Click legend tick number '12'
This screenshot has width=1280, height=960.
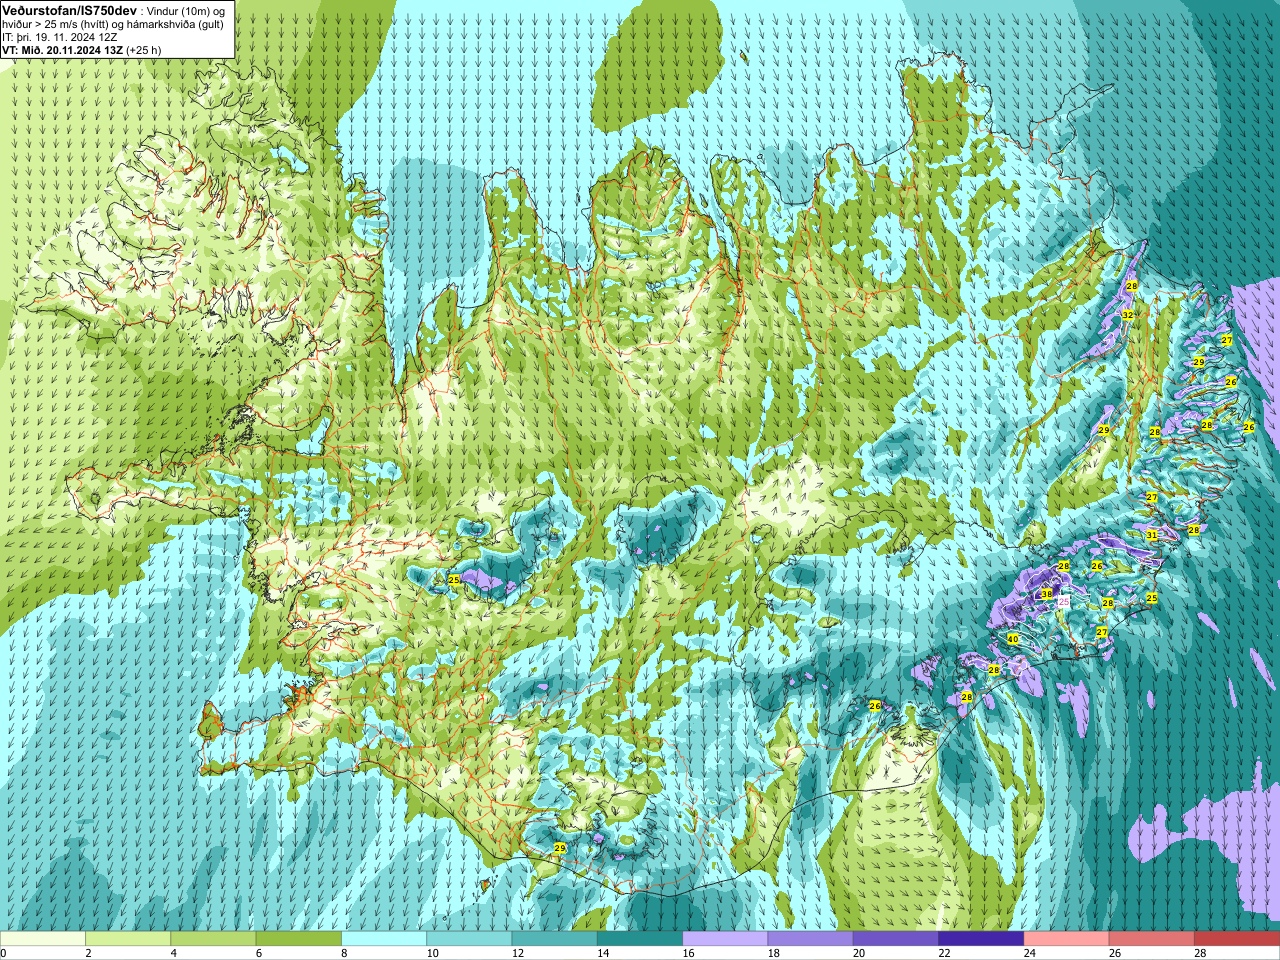(x=517, y=953)
